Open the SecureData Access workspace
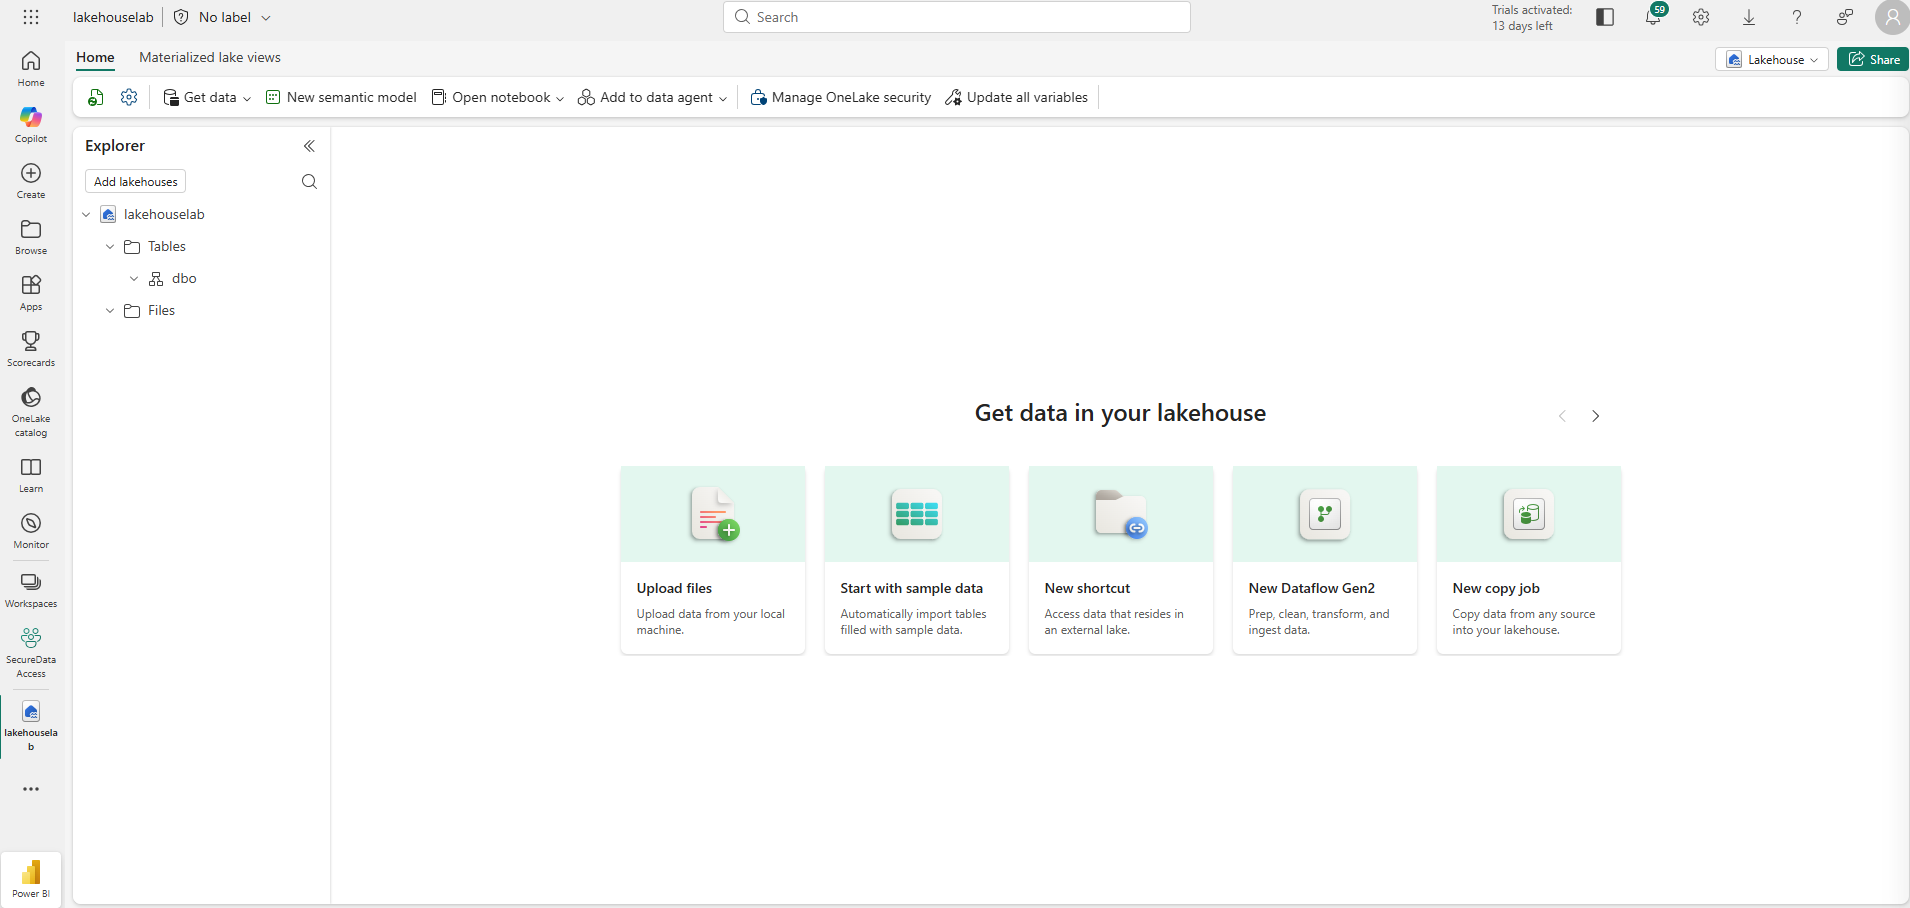Viewport: 1910px width, 908px height. click(31, 652)
